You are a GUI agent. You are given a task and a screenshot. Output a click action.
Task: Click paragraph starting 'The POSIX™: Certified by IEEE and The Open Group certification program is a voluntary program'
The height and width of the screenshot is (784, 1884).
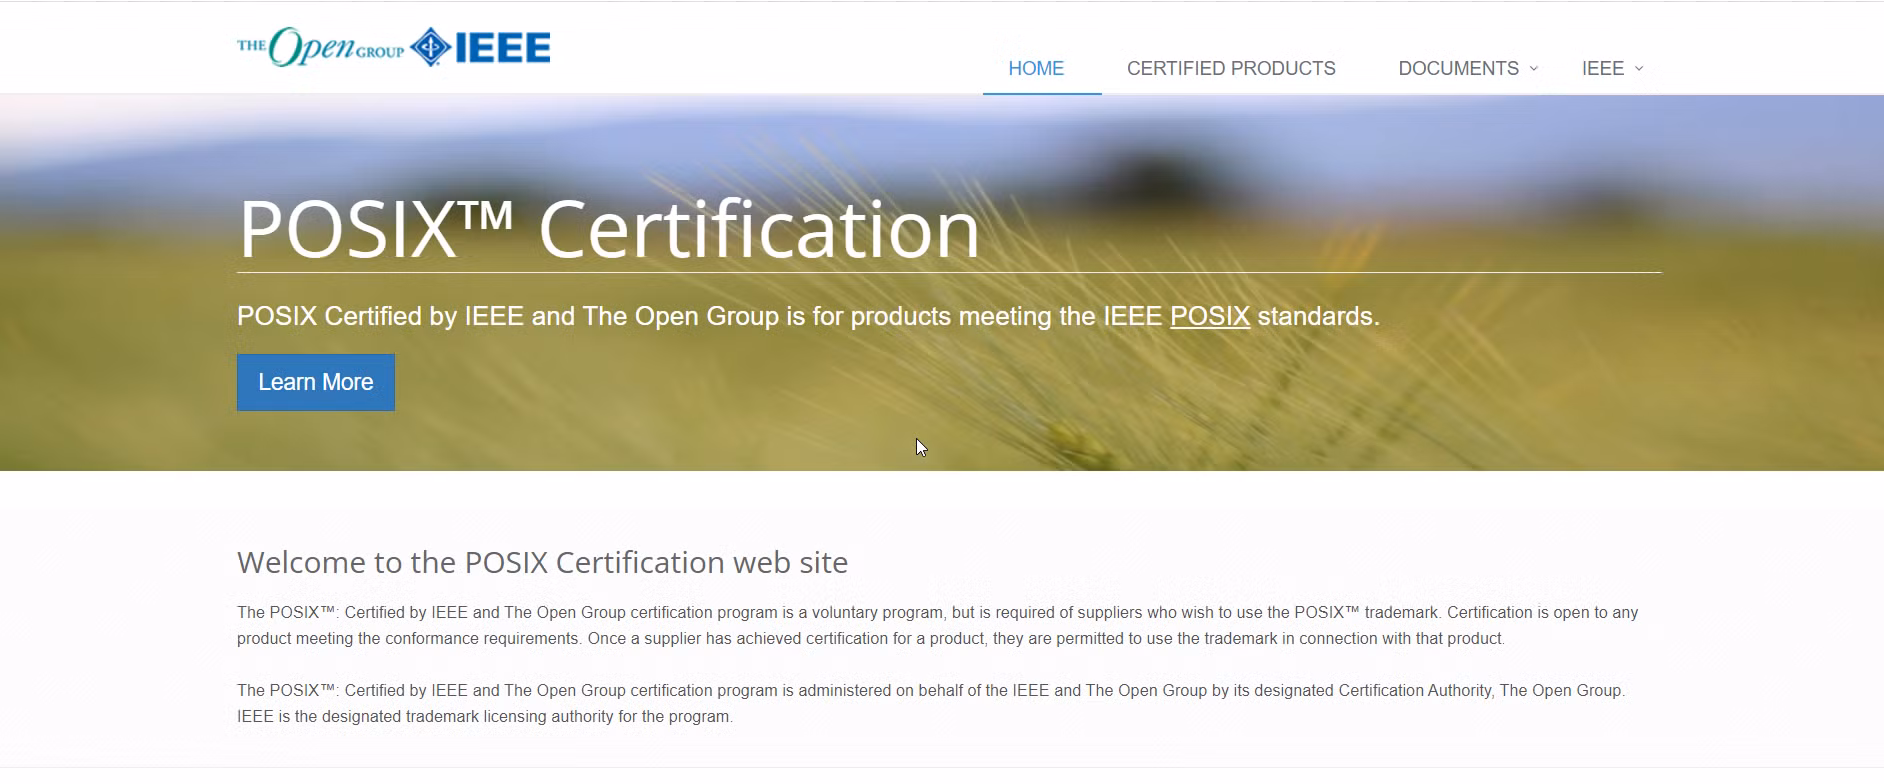tap(937, 625)
